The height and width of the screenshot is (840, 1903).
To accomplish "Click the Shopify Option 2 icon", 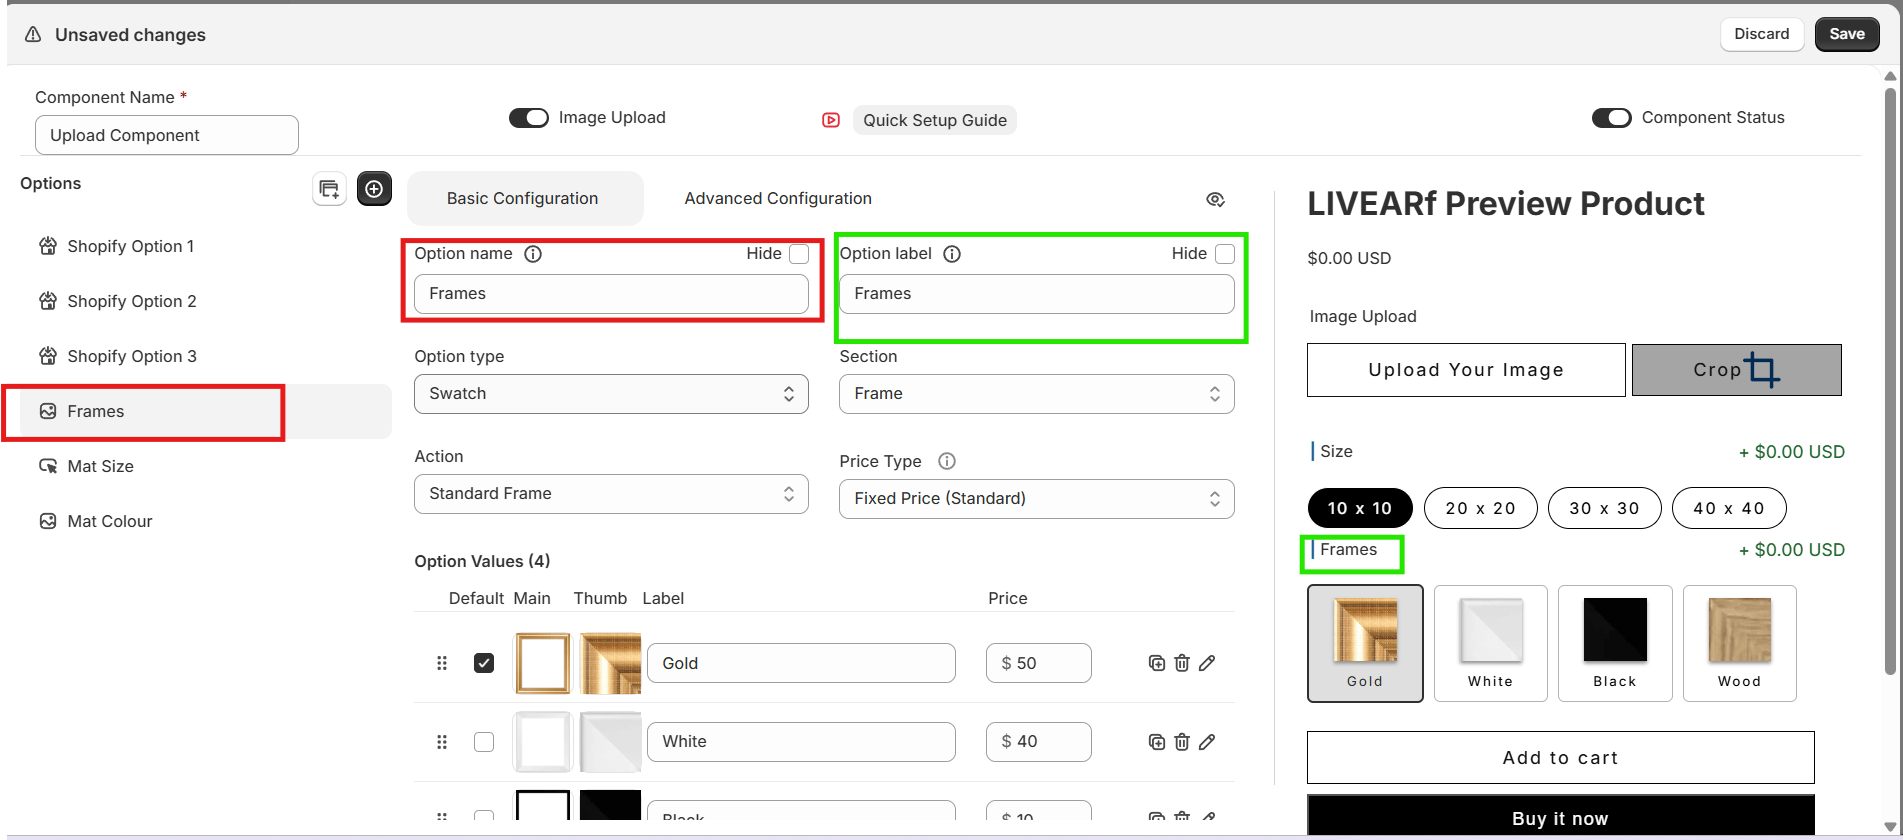I will coord(48,301).
